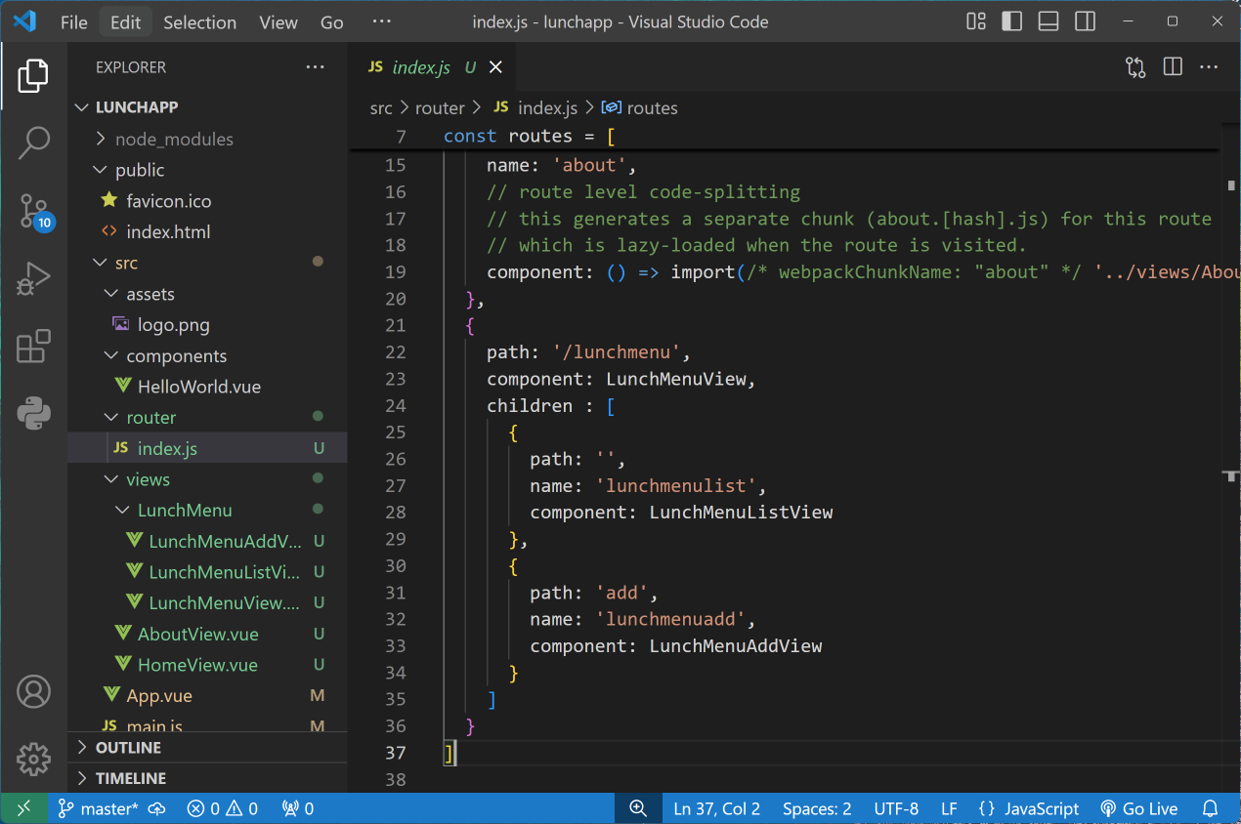1241x824 pixels.
Task: Collapse the views folder
Action: [208, 479]
